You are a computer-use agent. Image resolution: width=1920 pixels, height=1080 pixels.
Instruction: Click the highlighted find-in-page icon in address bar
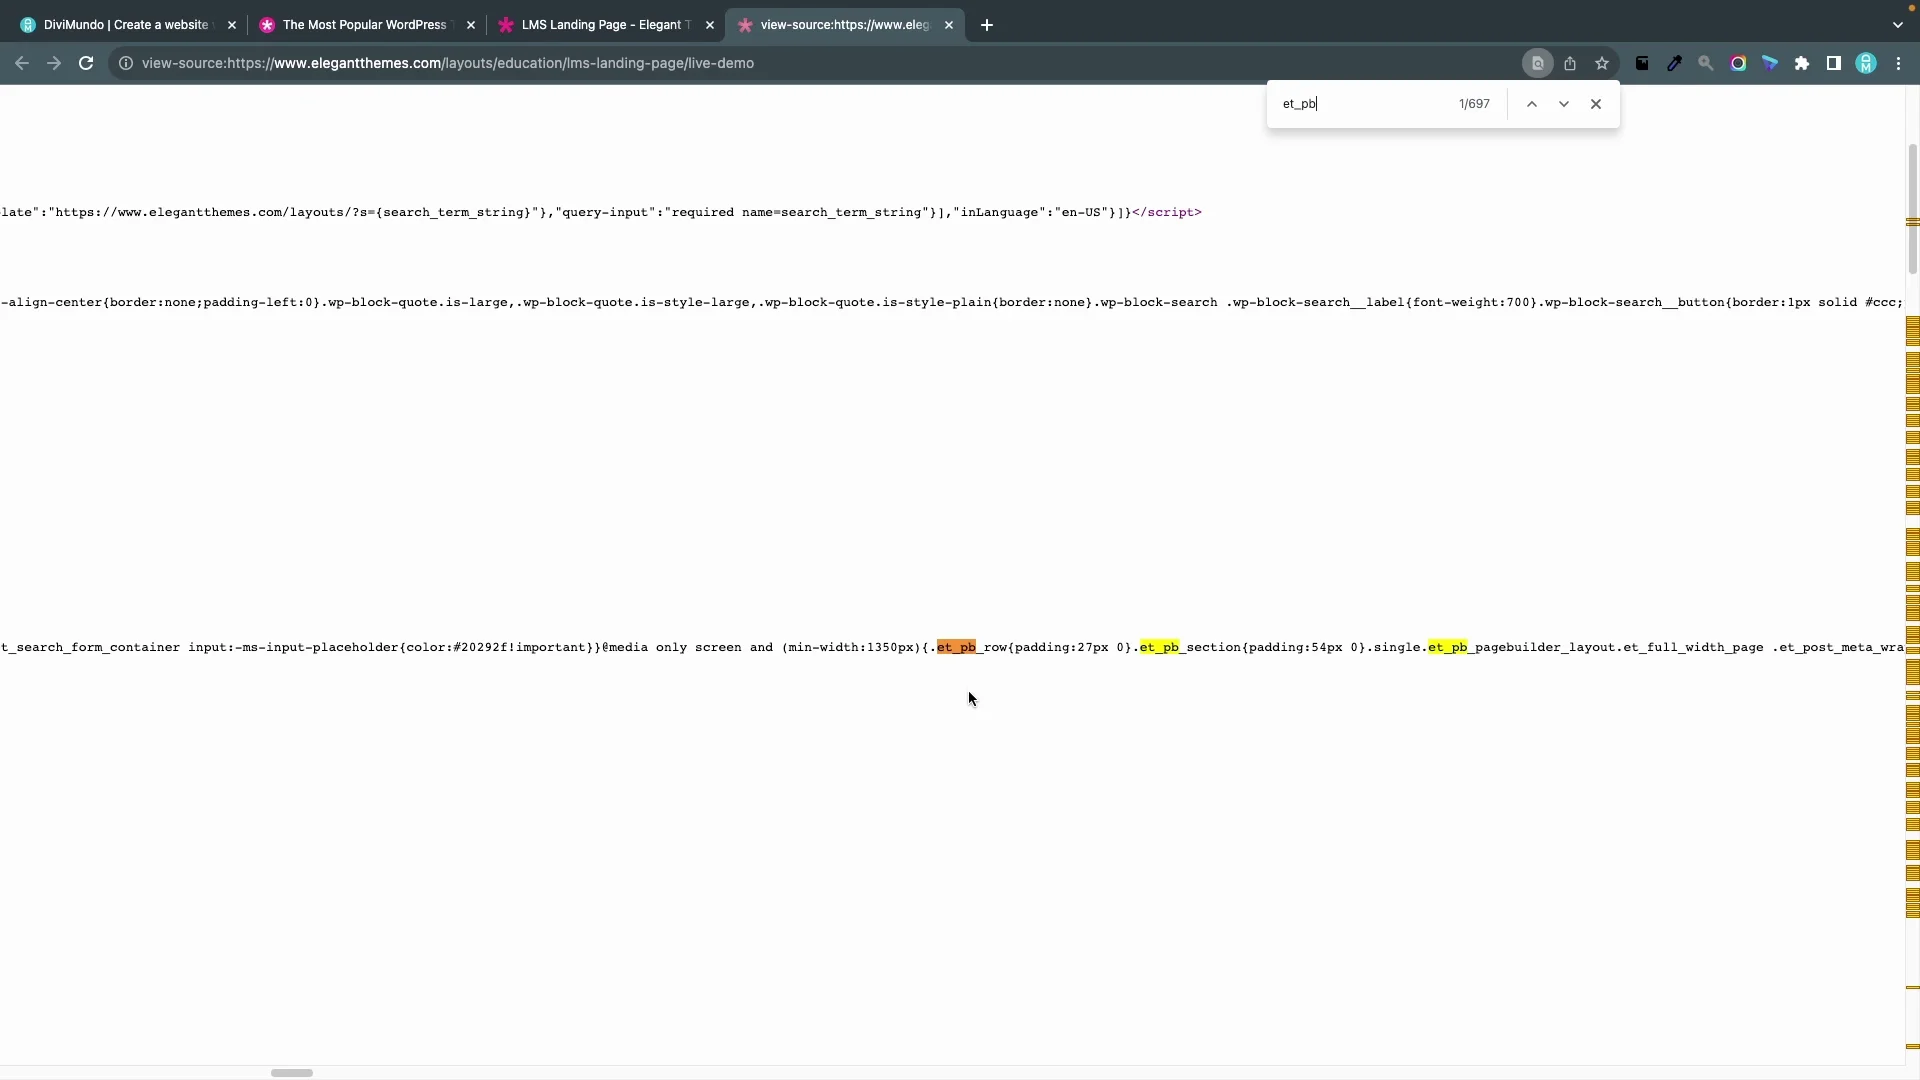(1538, 63)
